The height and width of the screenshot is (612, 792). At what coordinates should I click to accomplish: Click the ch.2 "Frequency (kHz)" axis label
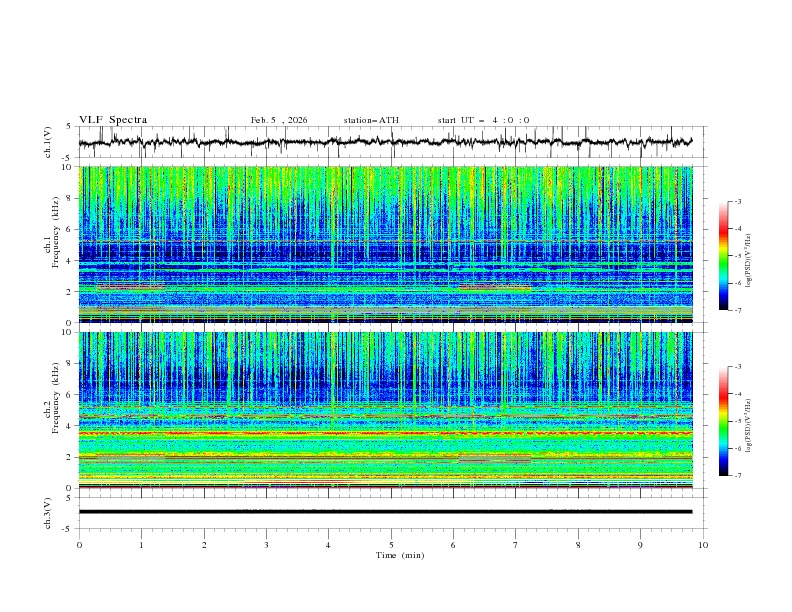[x=56, y=398]
